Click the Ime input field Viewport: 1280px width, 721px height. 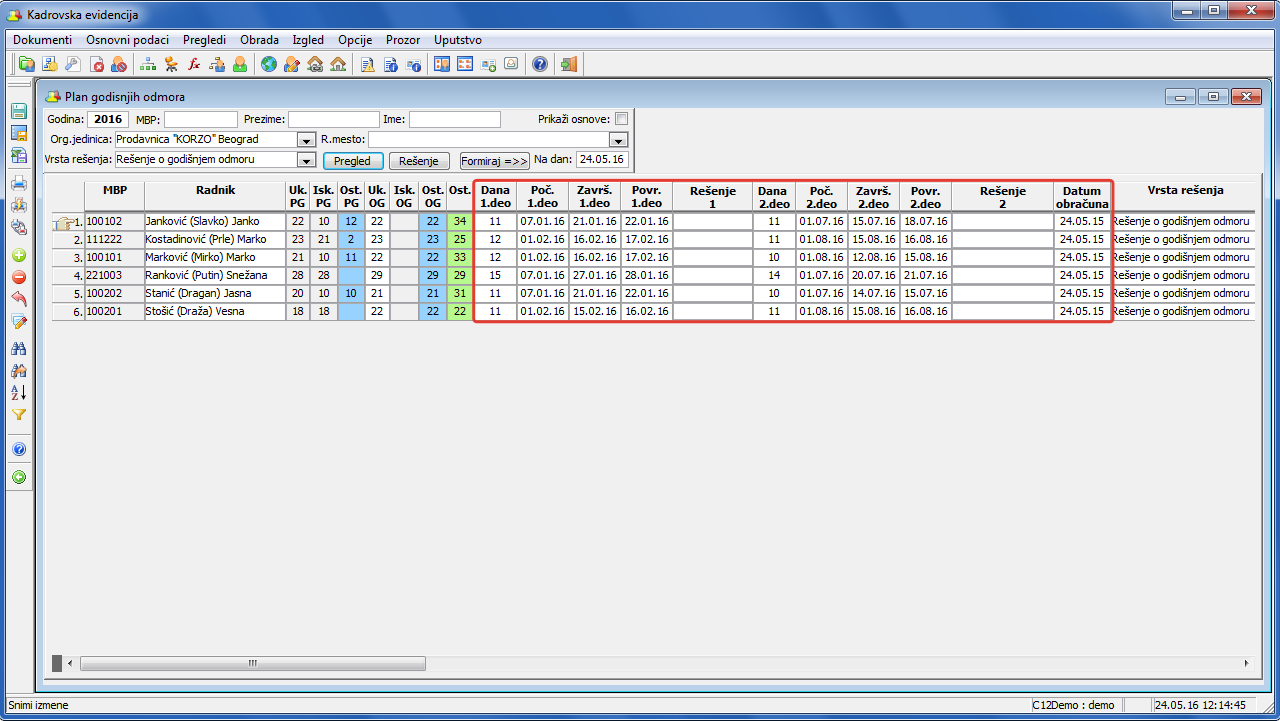tap(455, 119)
